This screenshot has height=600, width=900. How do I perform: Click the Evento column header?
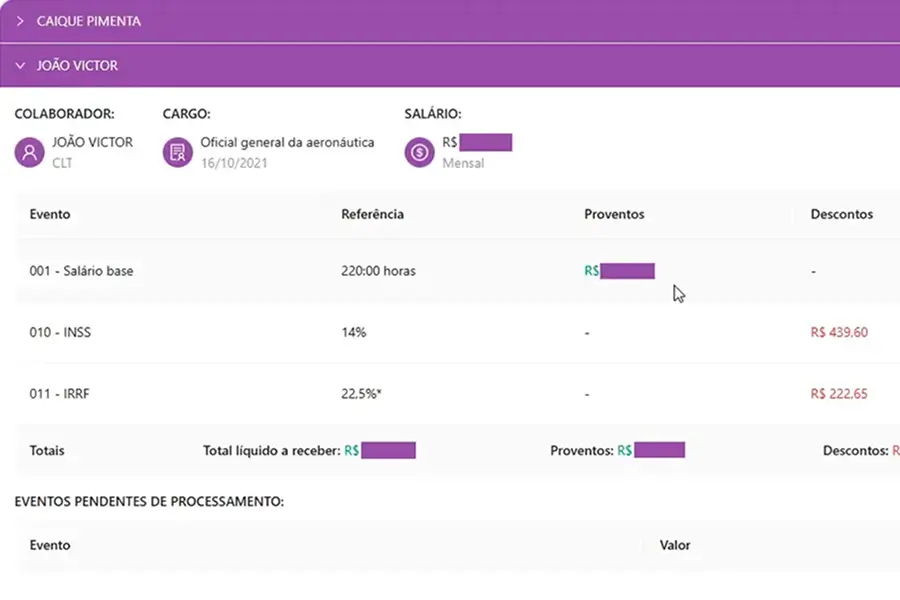[50, 214]
